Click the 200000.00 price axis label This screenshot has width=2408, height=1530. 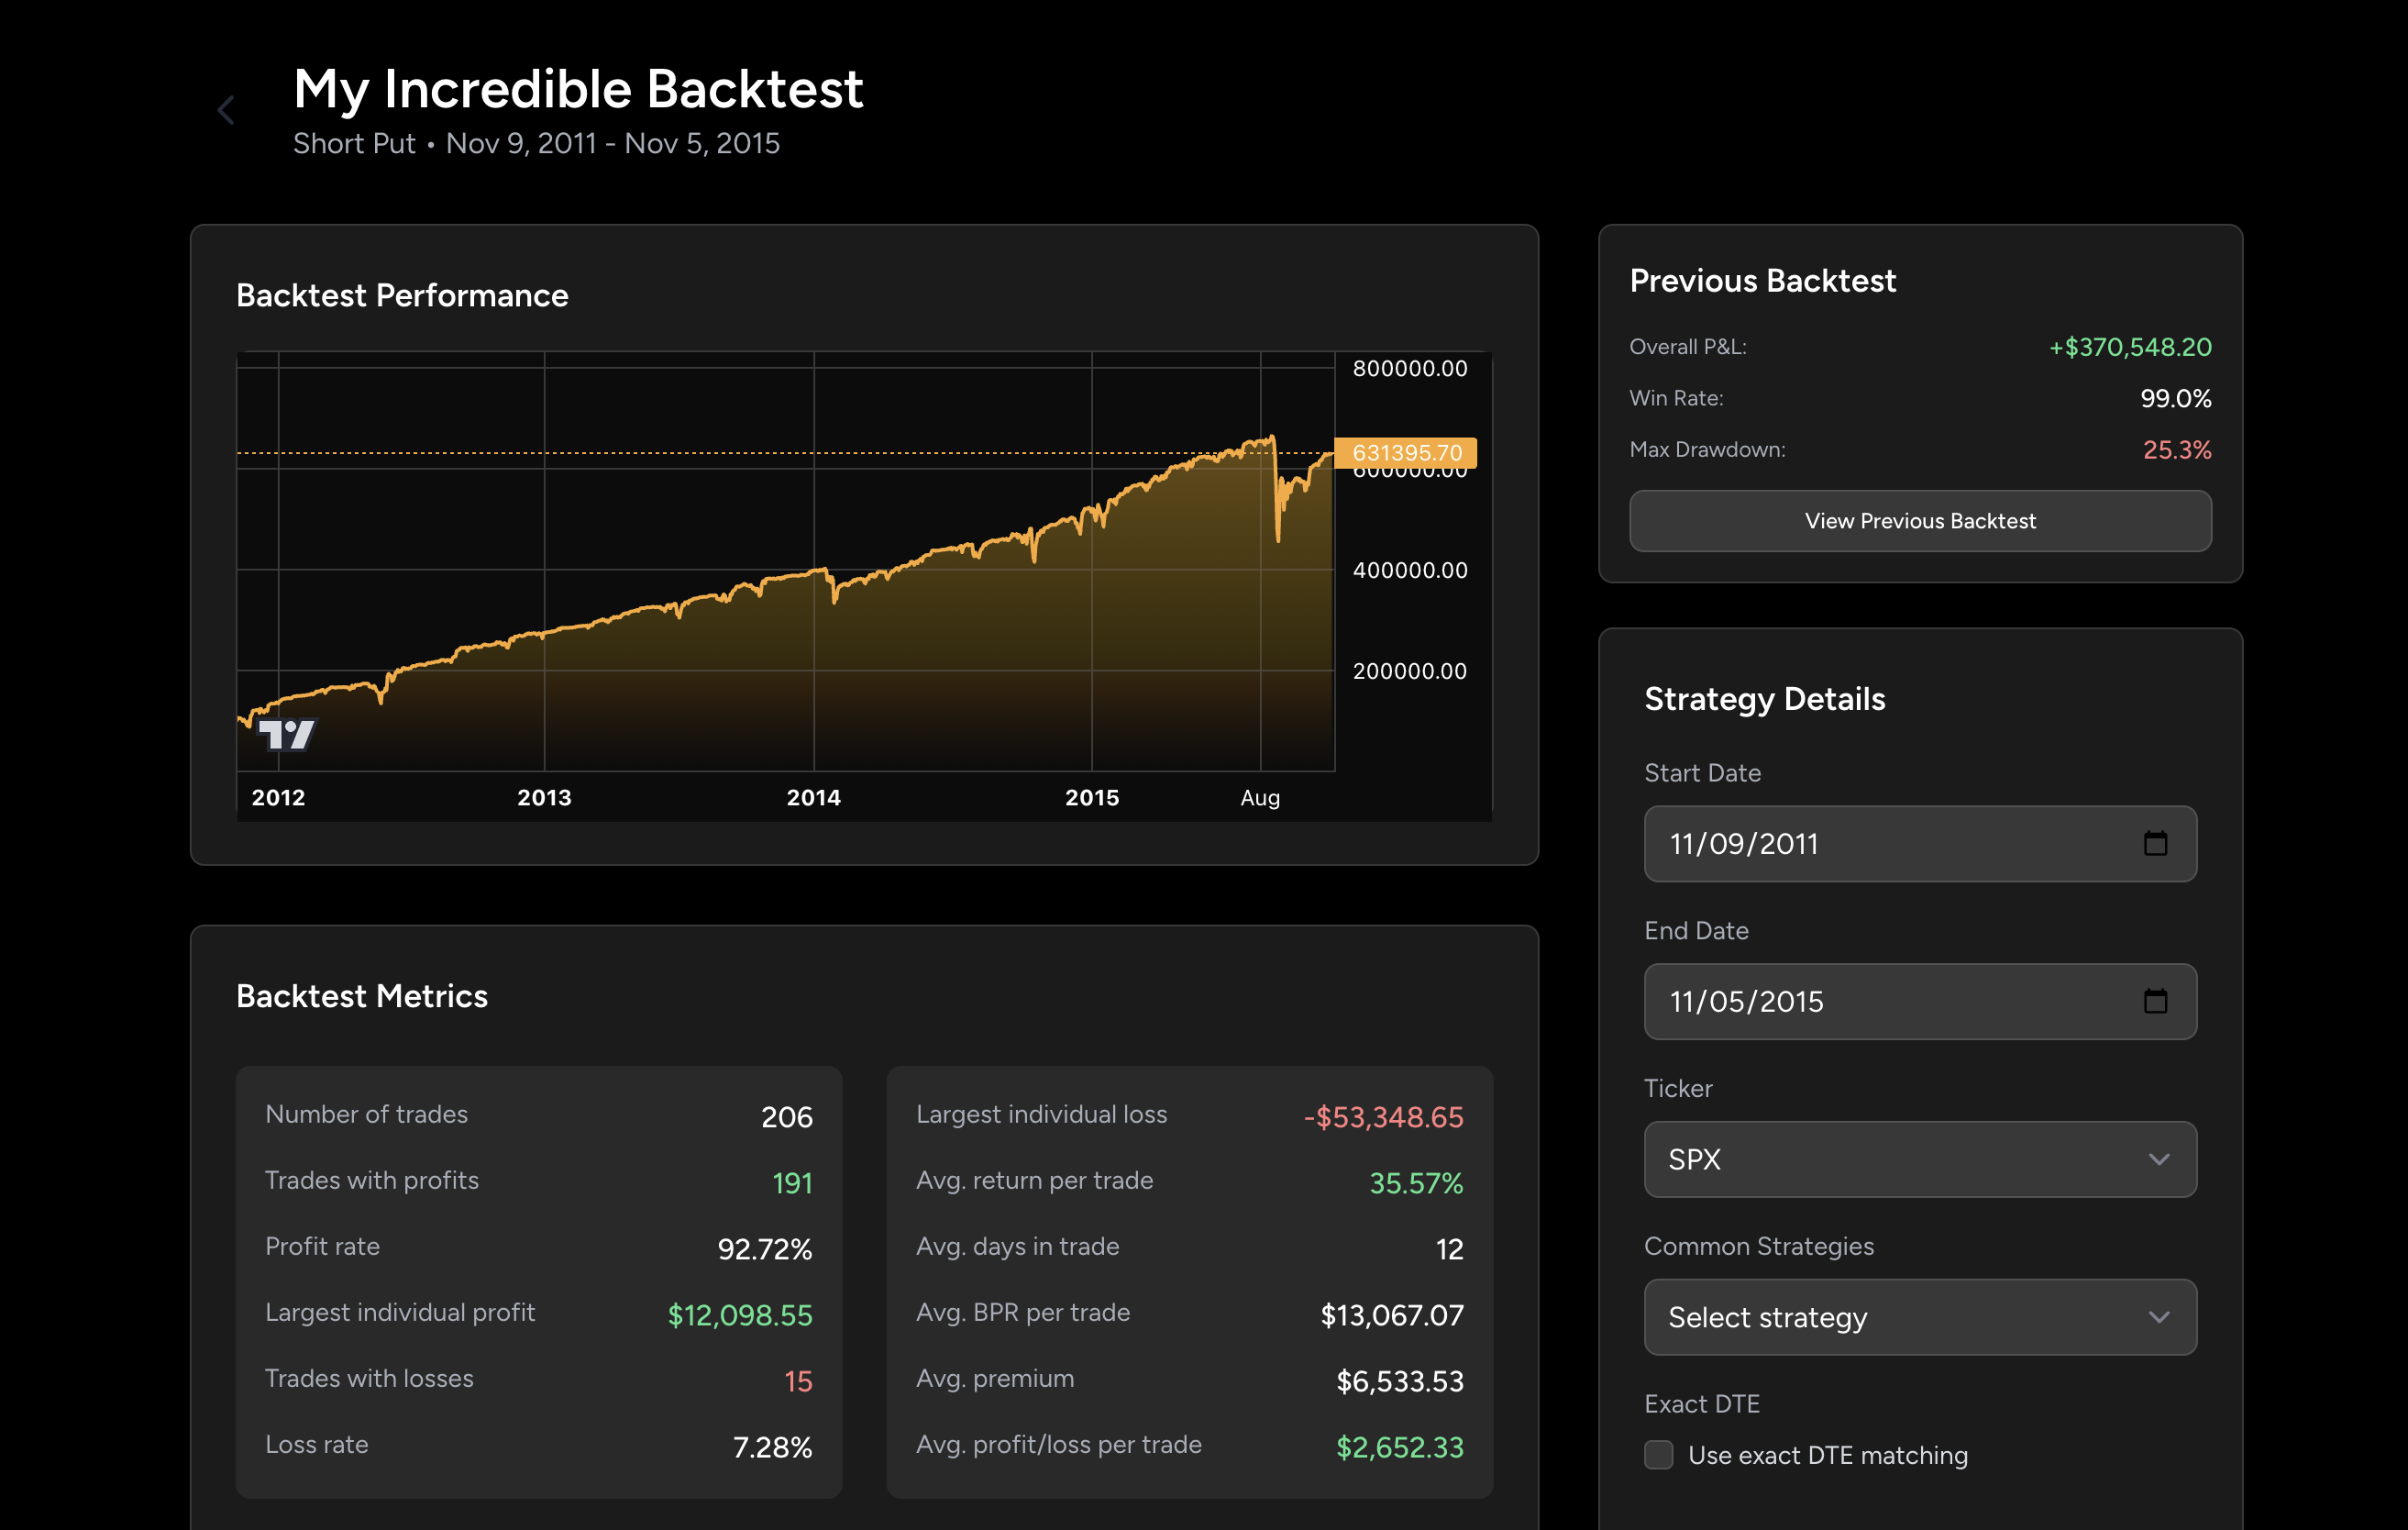(x=1410, y=670)
